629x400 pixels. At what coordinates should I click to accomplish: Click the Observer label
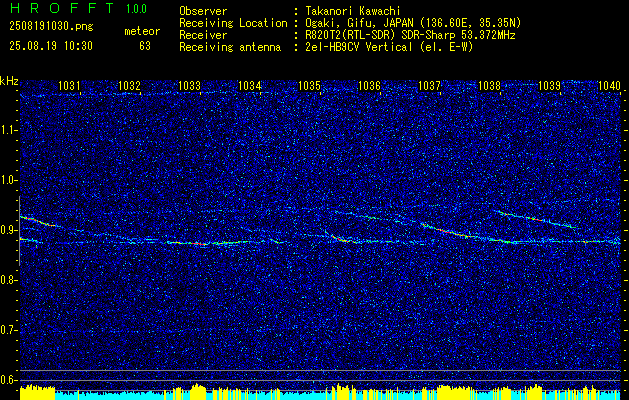click(x=203, y=11)
